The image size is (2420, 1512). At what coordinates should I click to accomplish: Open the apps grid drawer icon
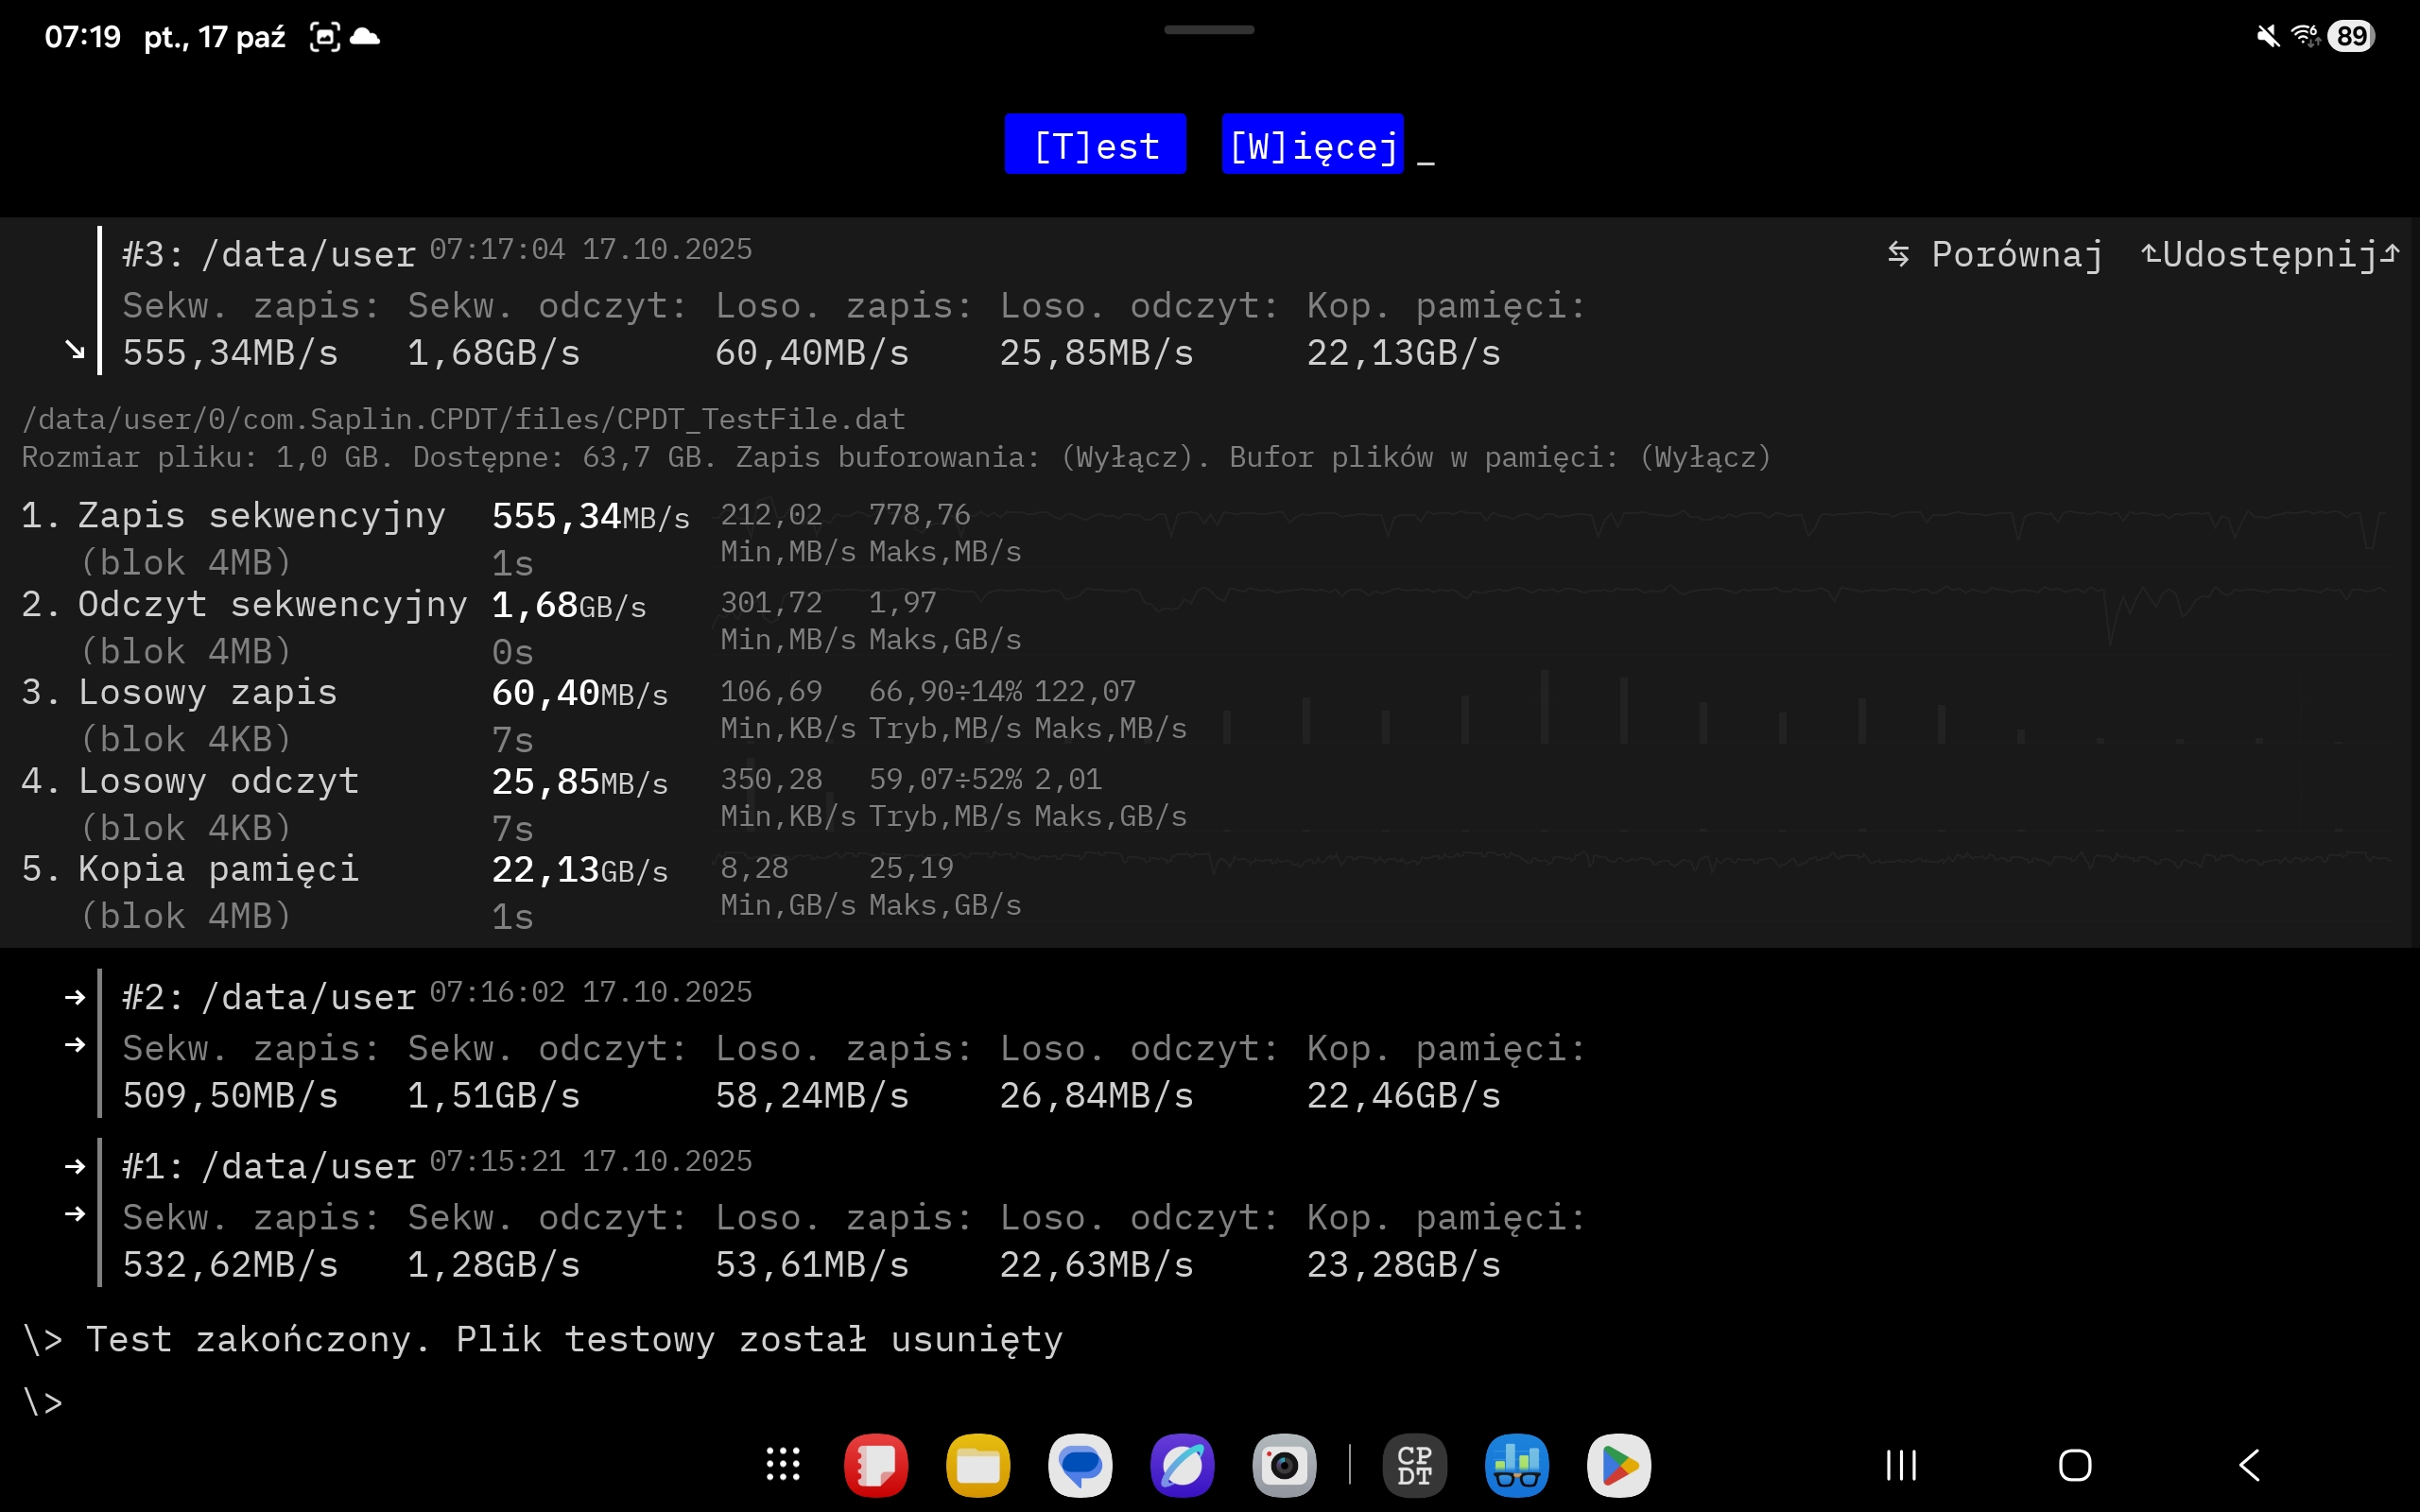(783, 1465)
